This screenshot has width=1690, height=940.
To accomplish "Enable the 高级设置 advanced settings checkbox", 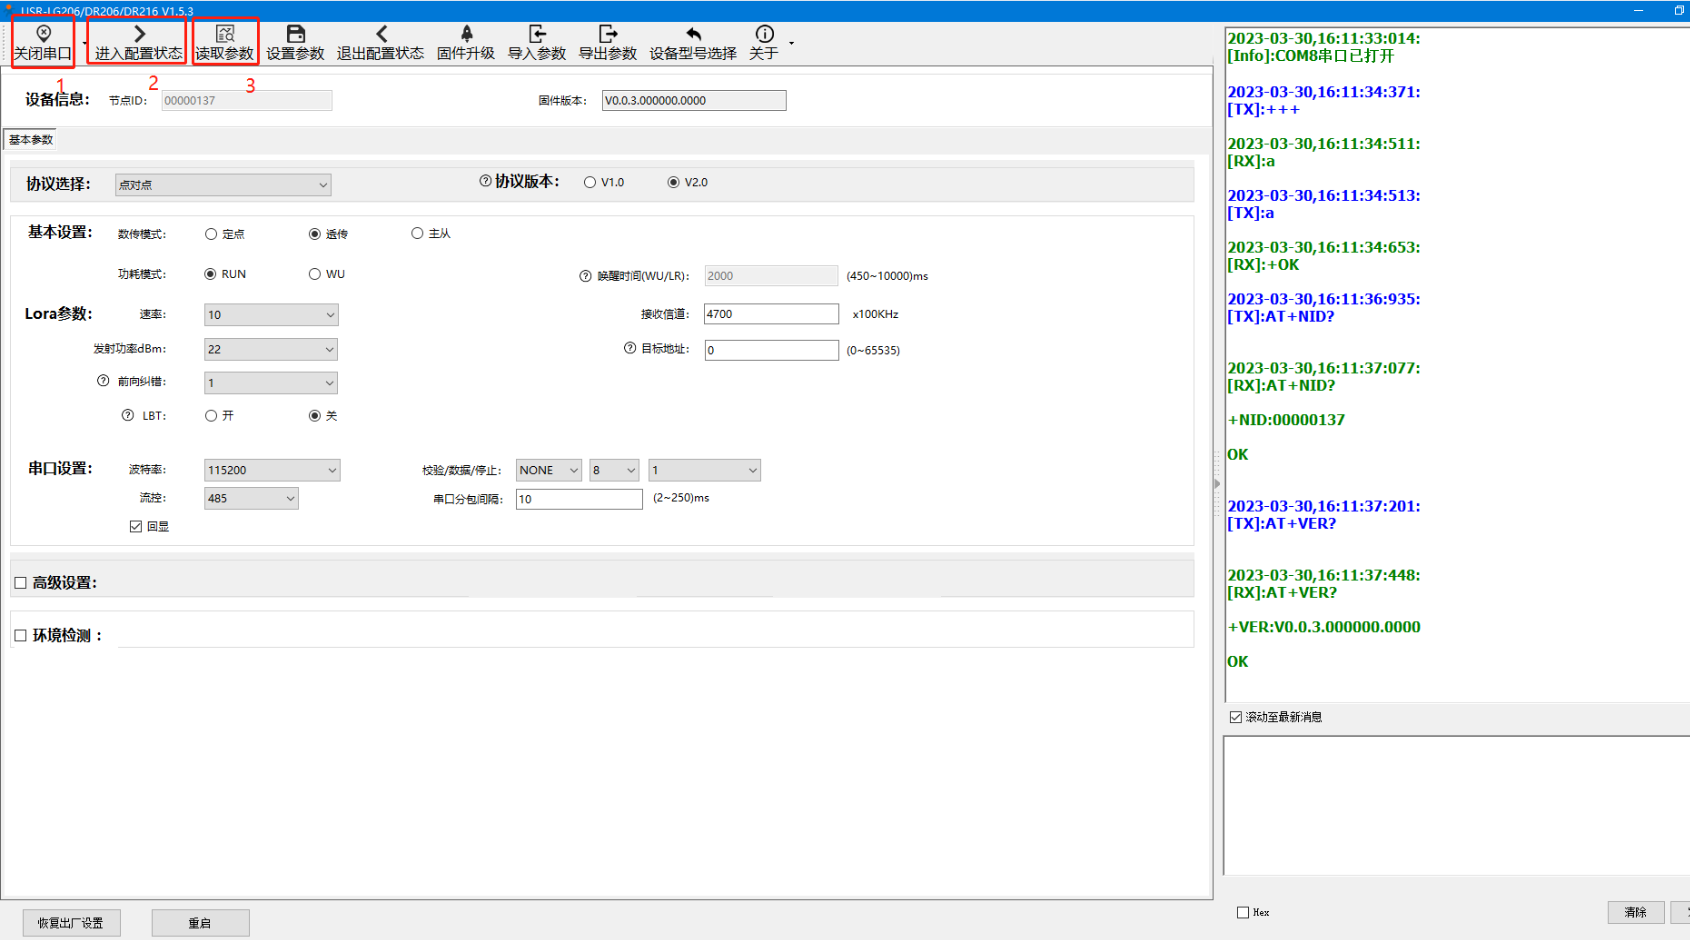I will click(x=21, y=583).
